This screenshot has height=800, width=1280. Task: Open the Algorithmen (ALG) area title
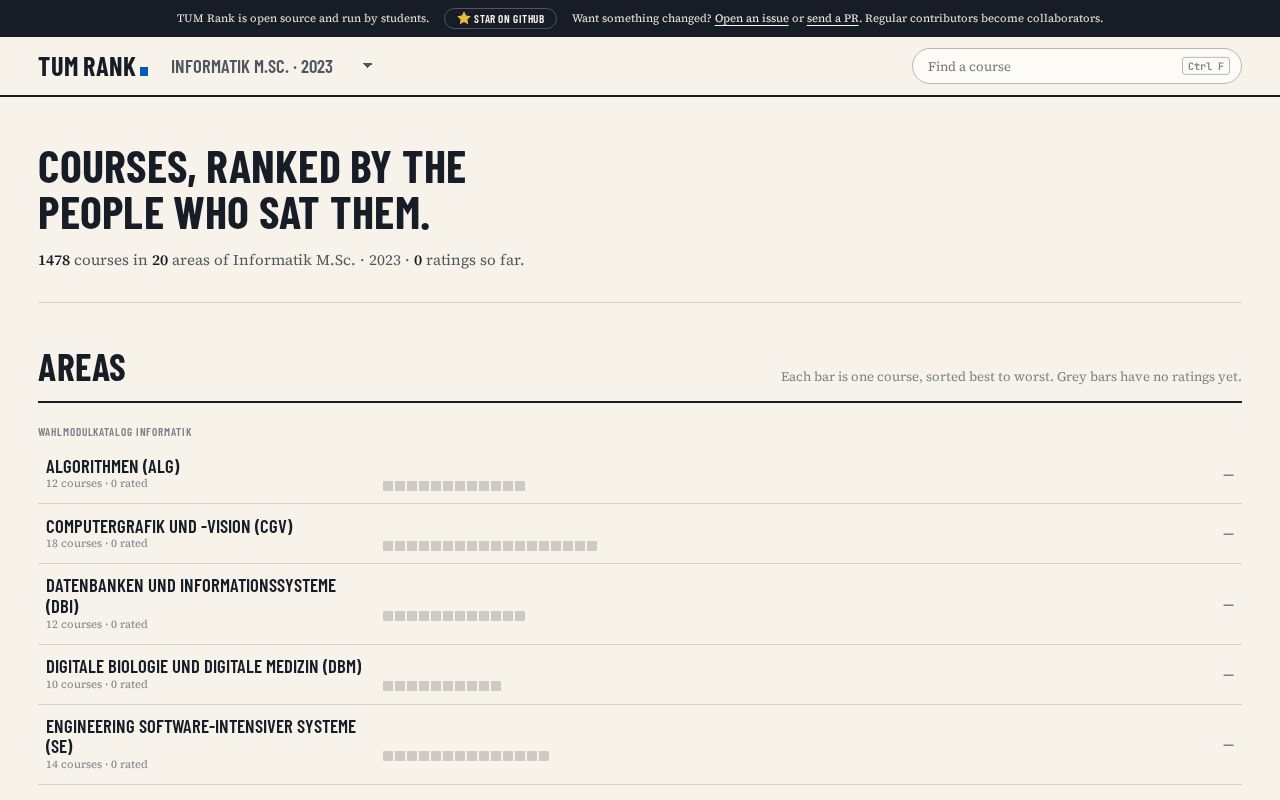pos(113,466)
